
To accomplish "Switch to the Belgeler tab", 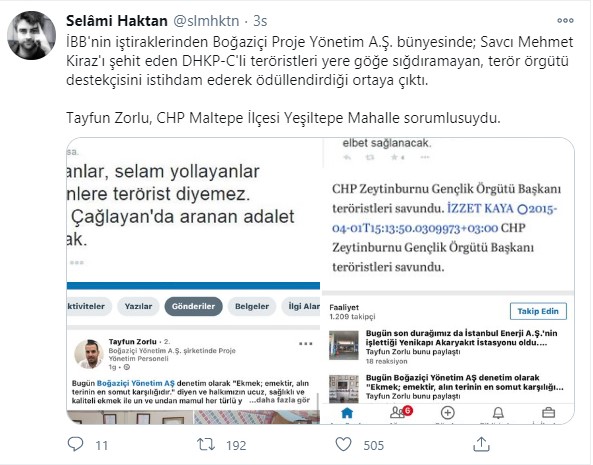I will (x=252, y=306).
